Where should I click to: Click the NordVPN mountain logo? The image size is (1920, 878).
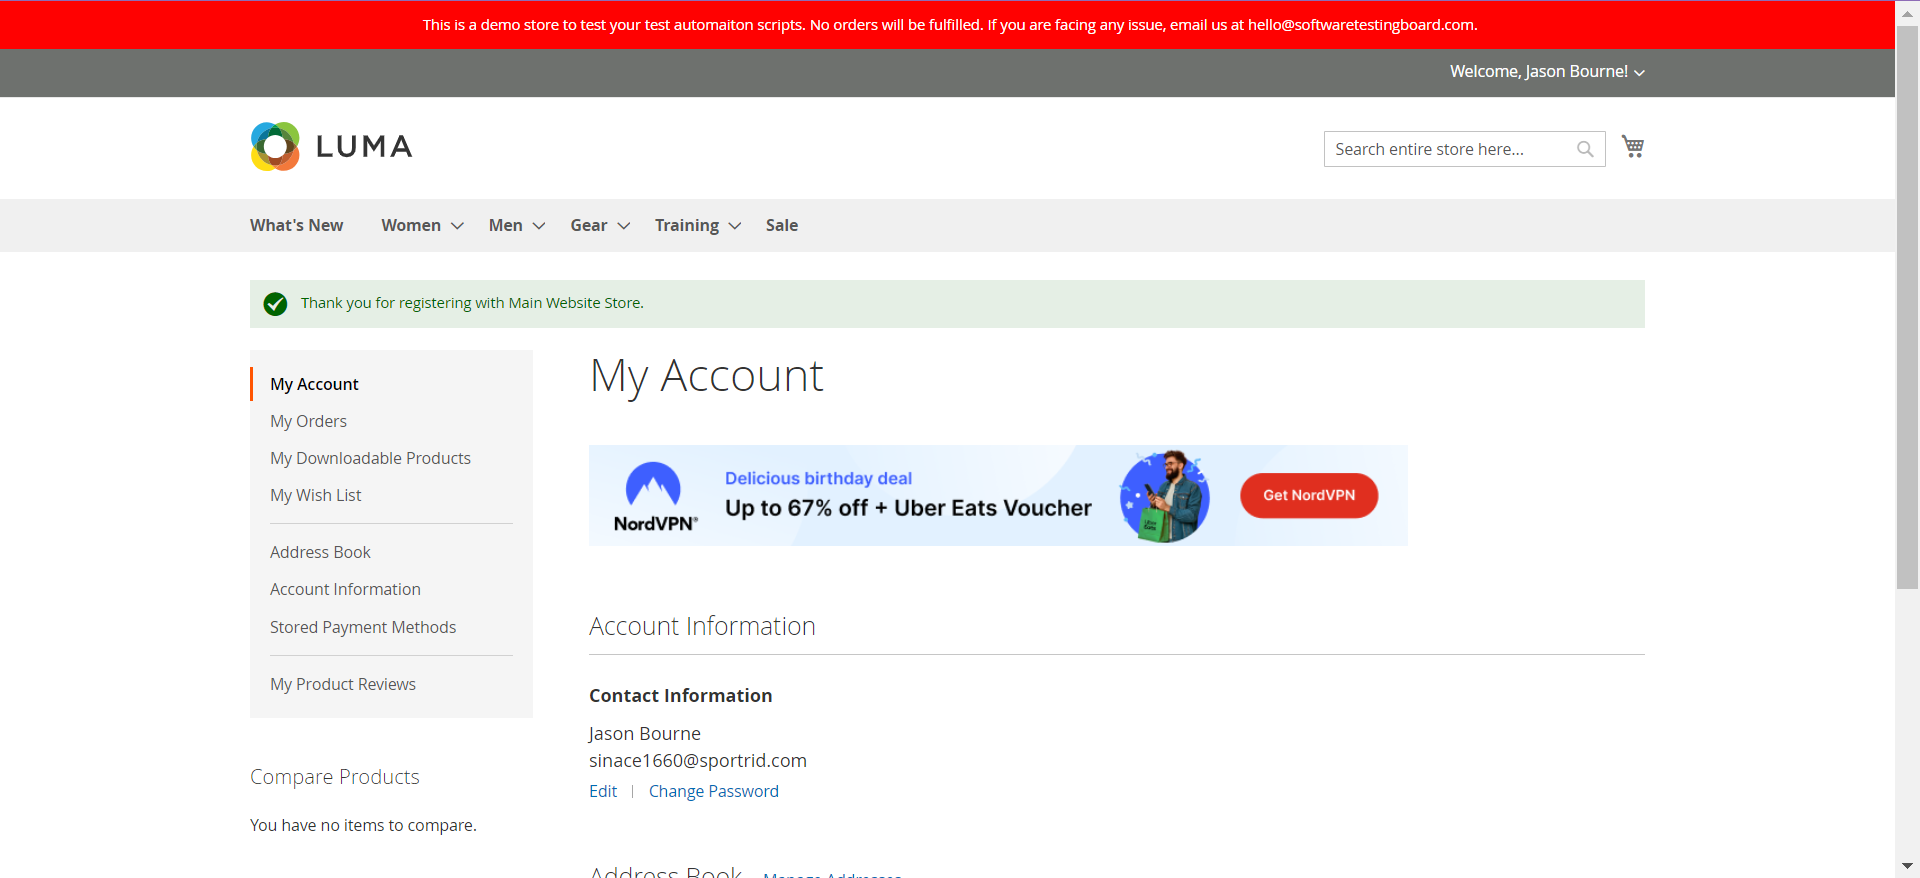pyautogui.click(x=653, y=485)
